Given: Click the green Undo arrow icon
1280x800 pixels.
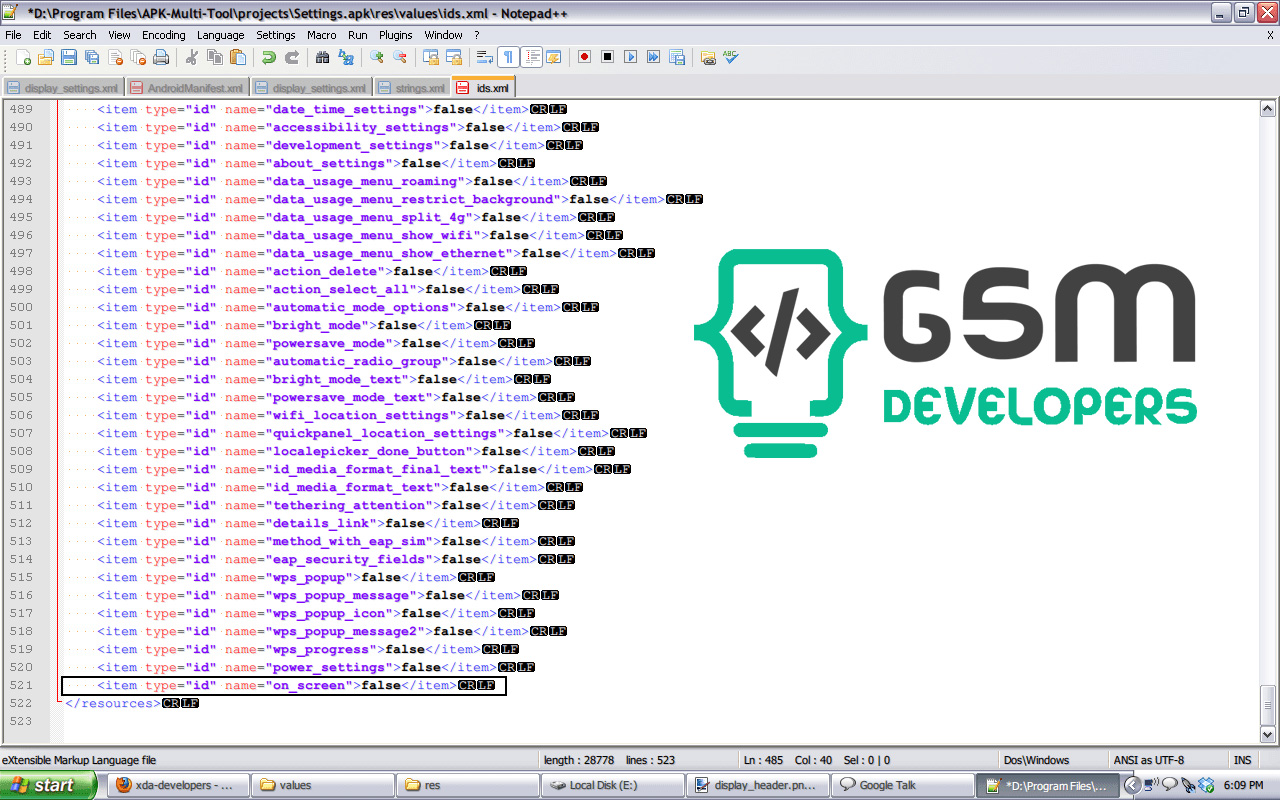Looking at the screenshot, I should tap(269, 58).
